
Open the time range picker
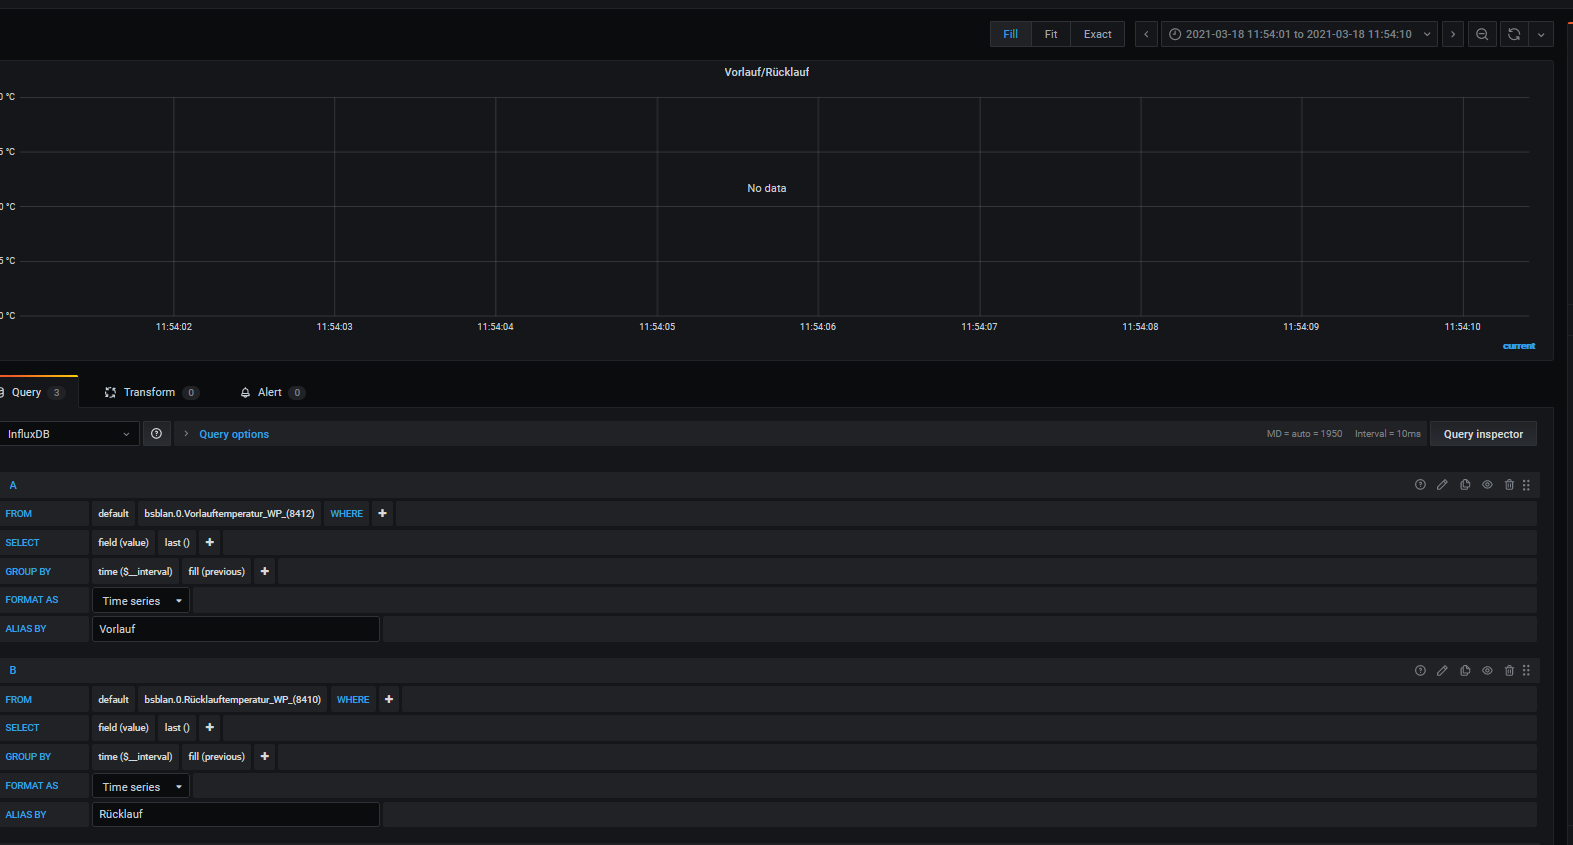(1299, 34)
